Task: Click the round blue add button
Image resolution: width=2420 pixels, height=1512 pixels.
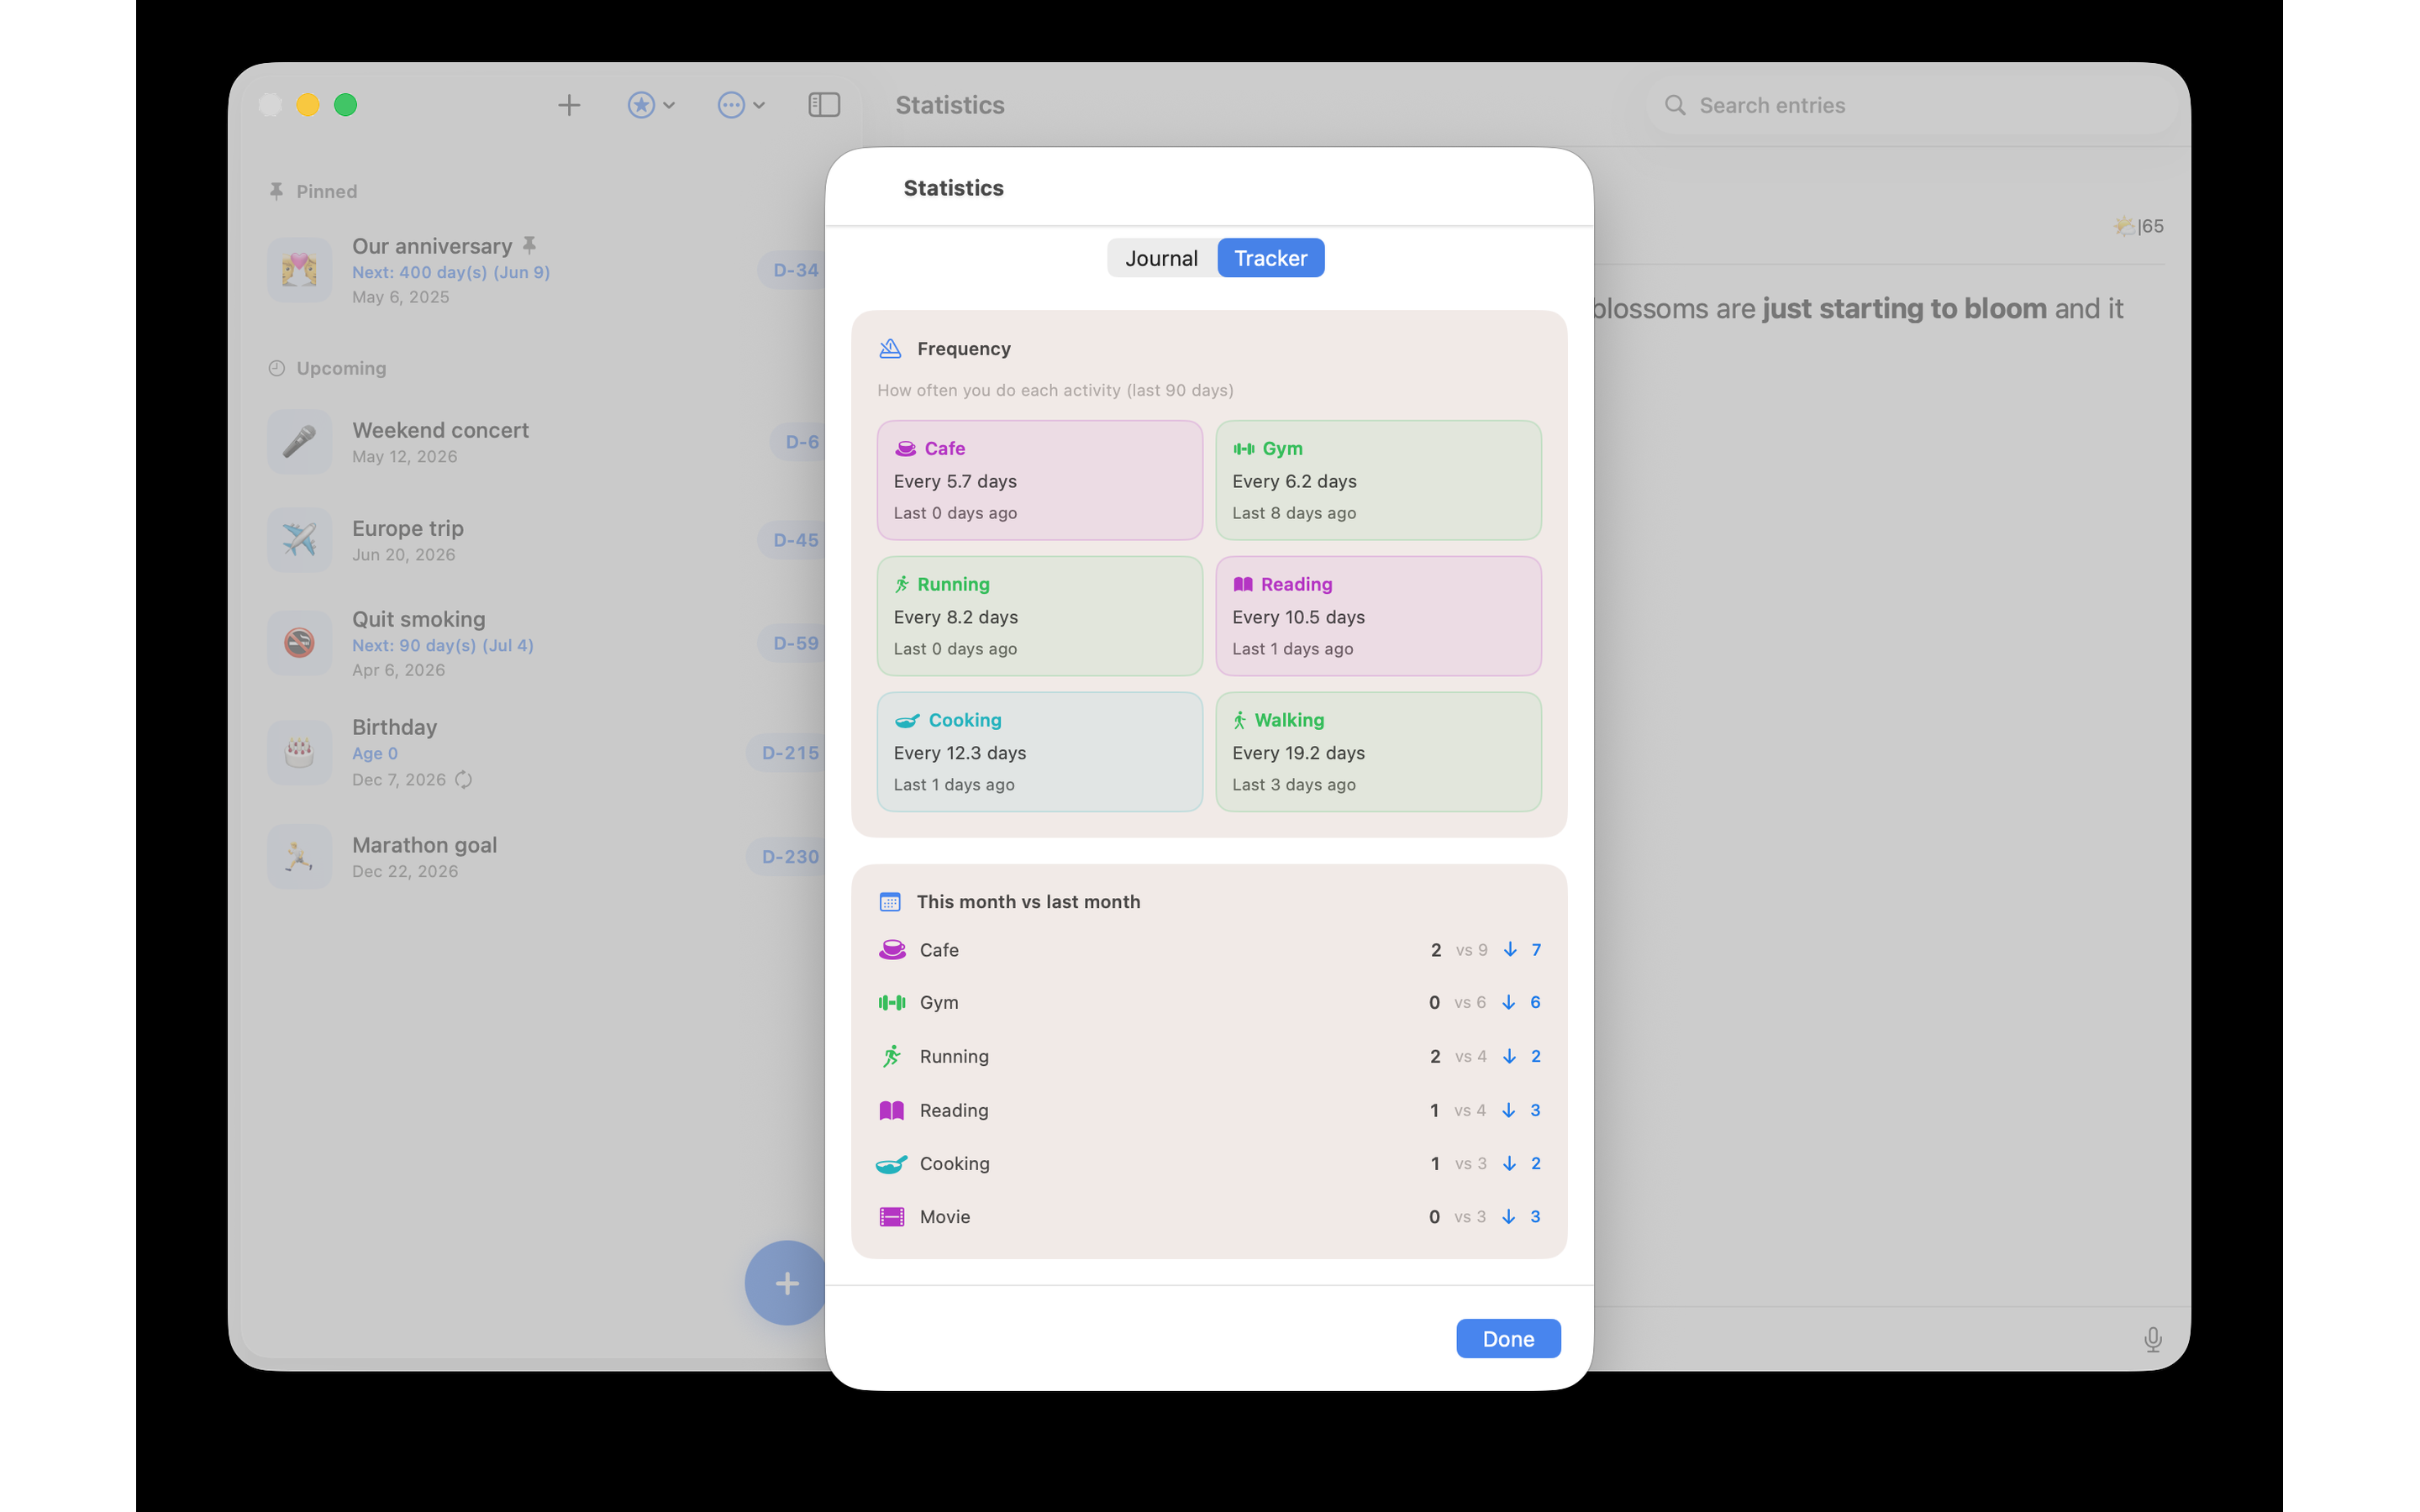Action: (x=786, y=1282)
